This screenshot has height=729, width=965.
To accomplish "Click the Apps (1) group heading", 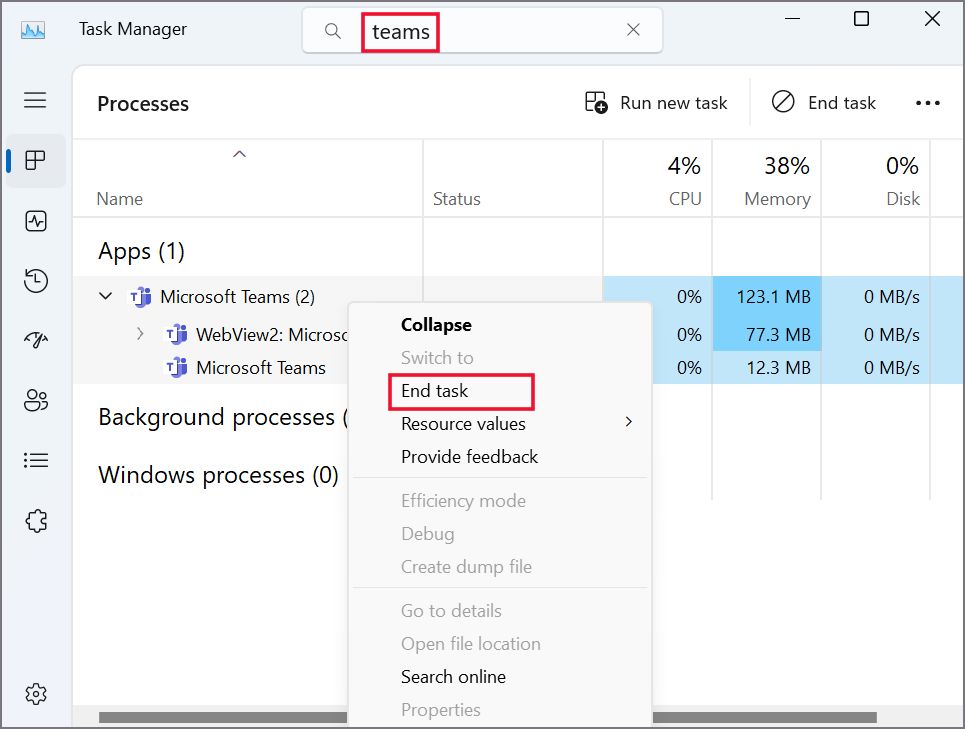I will point(142,252).
